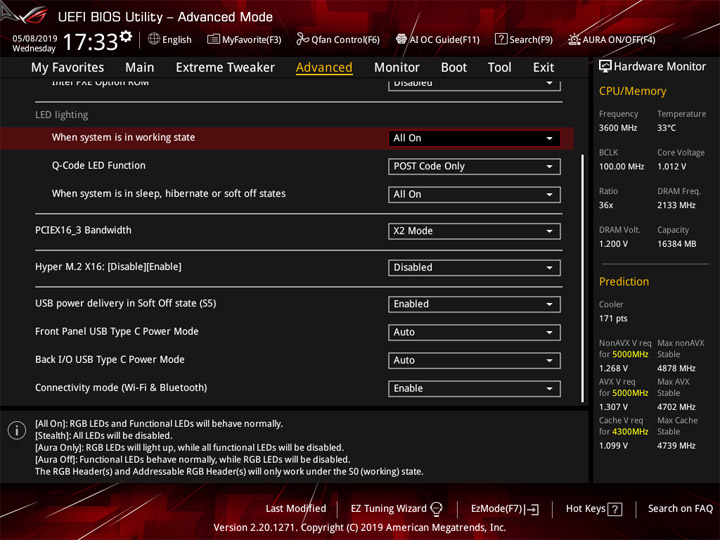
Task: Open Extreme Tweaker tab
Action: click(225, 68)
